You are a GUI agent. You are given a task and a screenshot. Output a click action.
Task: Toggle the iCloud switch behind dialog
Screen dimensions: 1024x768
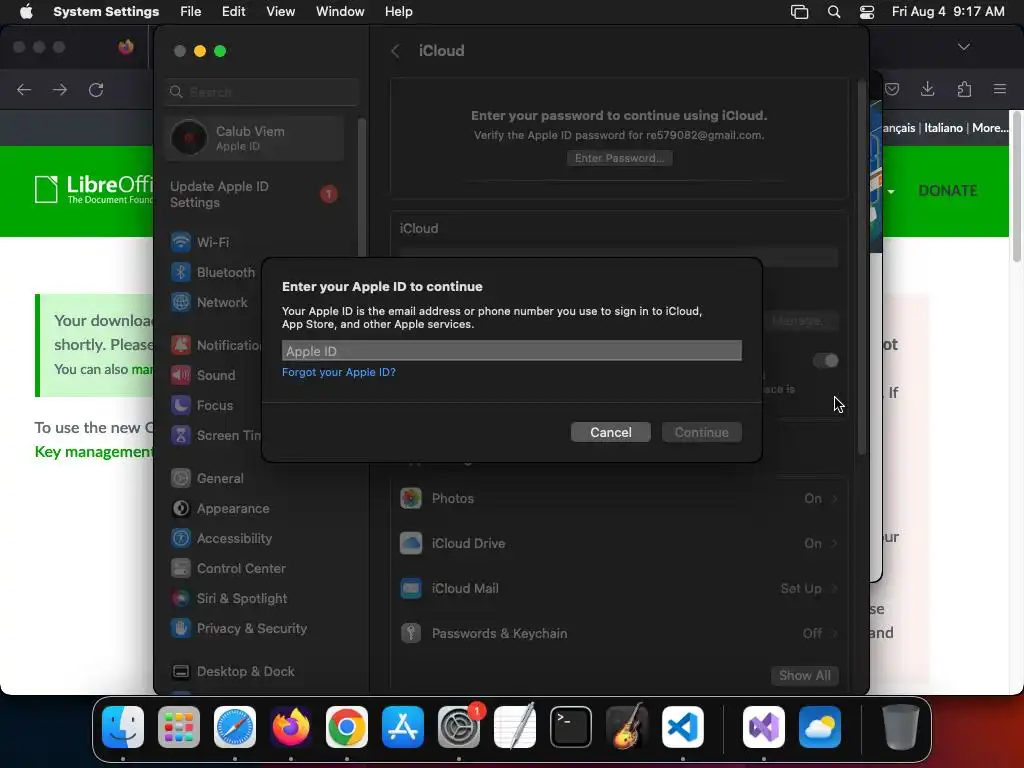825,360
